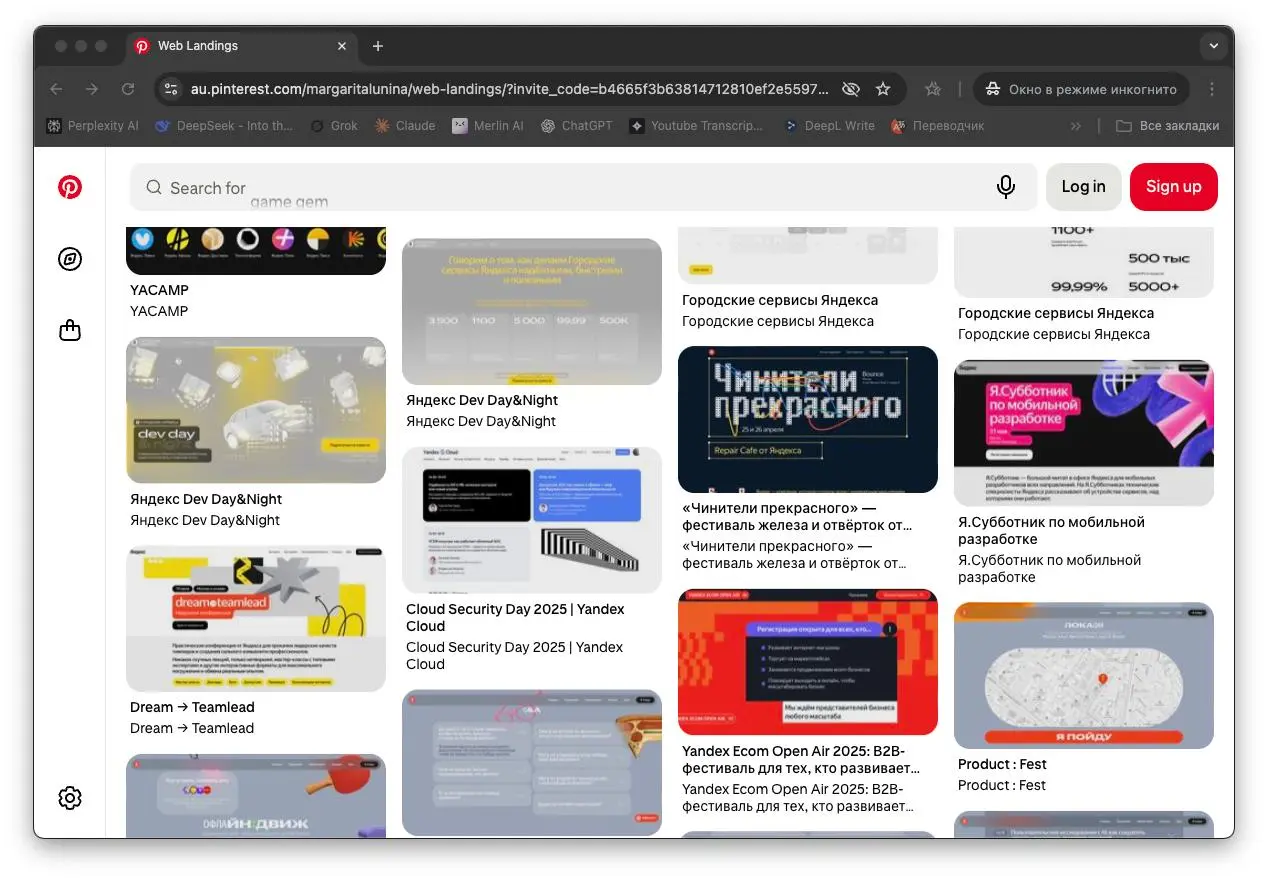Open Chrome three-dot menu
1268x880 pixels.
(x=1212, y=89)
